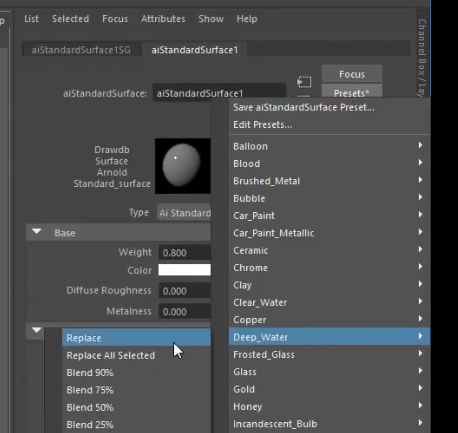Expand the Deep_Water preset submenu
The image size is (458, 433).
[x=330, y=337]
